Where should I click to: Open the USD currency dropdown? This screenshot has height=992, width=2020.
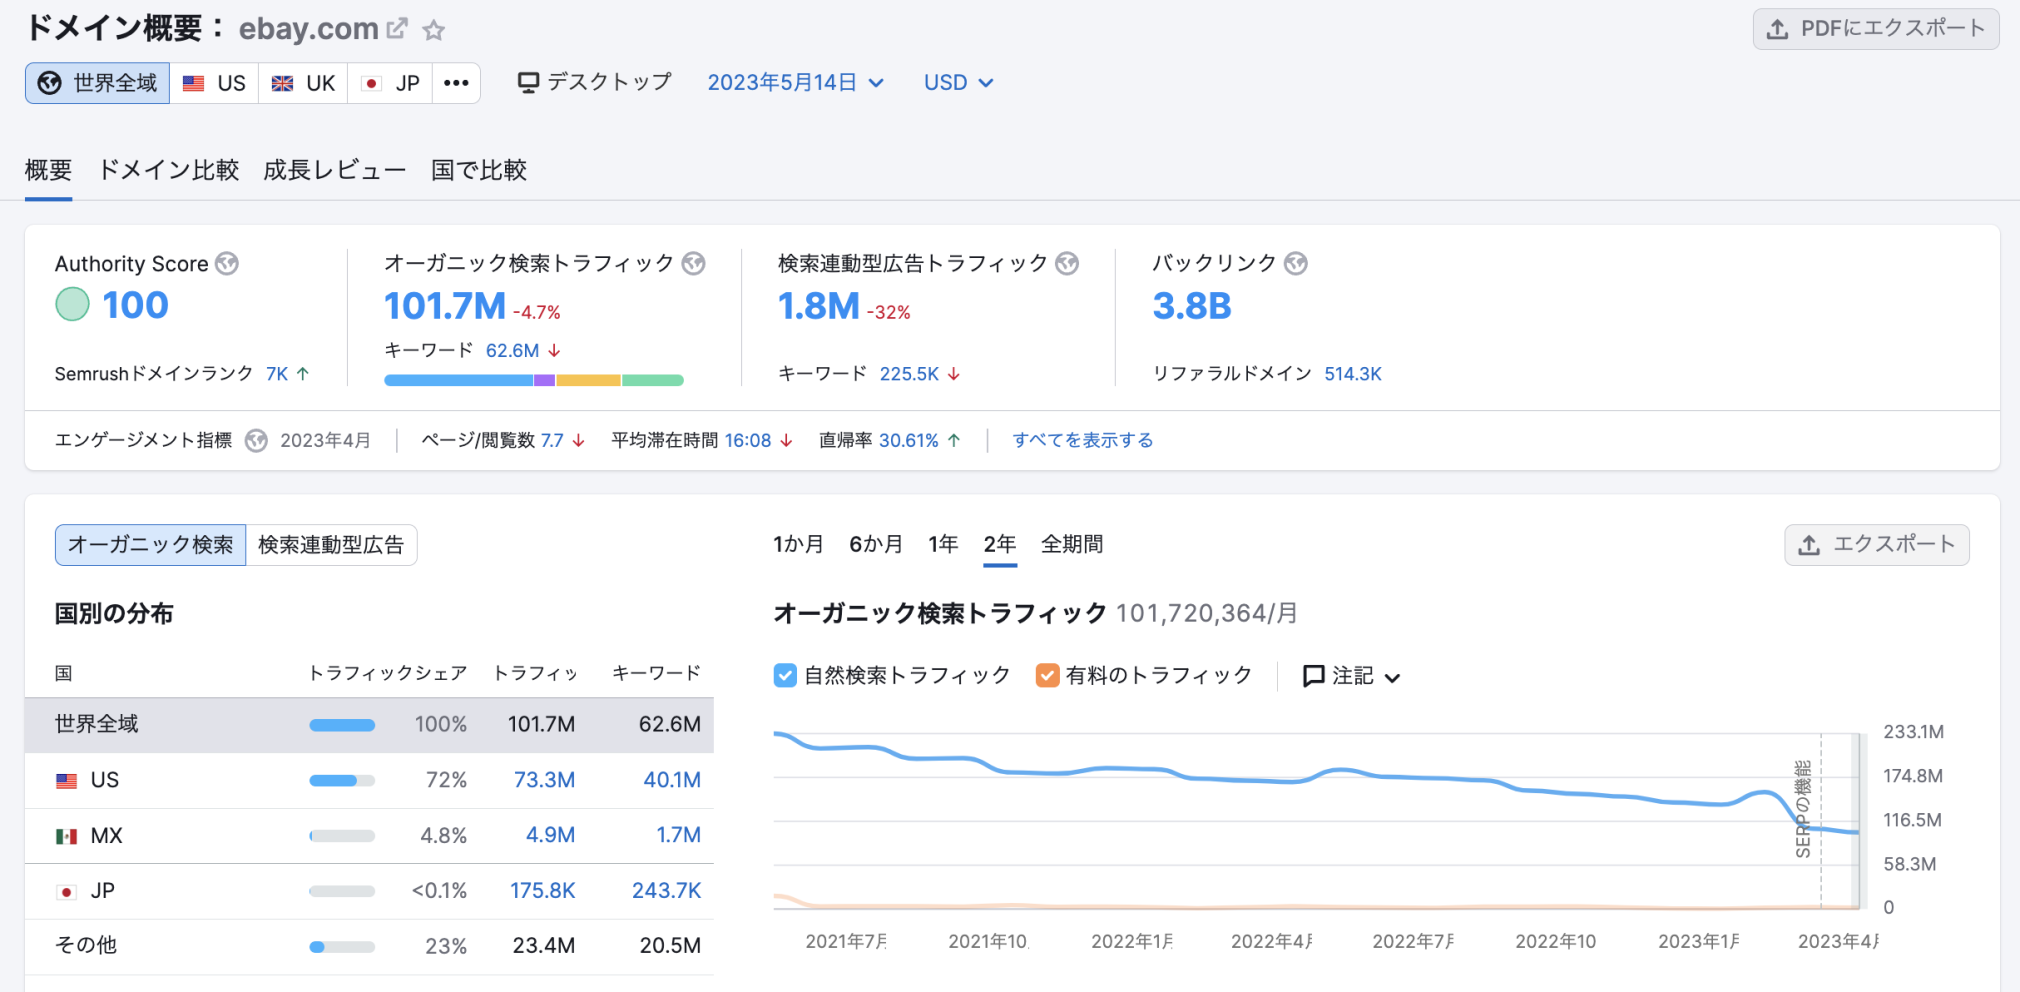coord(957,82)
